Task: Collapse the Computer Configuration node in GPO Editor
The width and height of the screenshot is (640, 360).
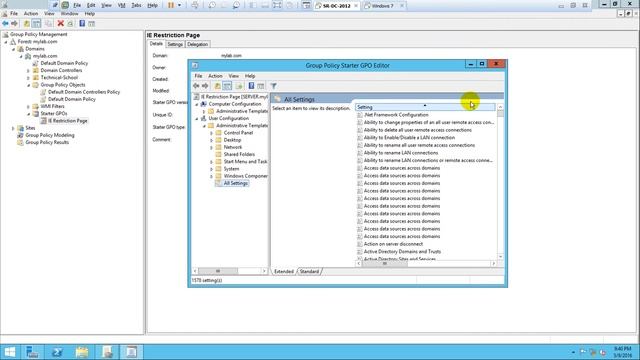Action: click(x=197, y=104)
